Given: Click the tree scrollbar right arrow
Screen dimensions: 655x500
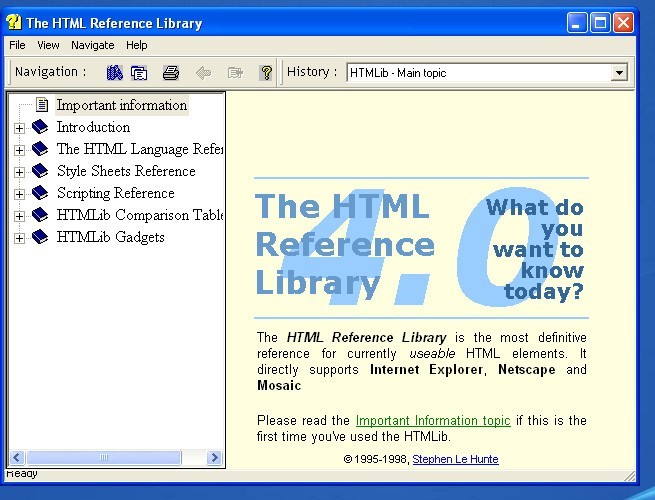Looking at the screenshot, I should 214,457.
